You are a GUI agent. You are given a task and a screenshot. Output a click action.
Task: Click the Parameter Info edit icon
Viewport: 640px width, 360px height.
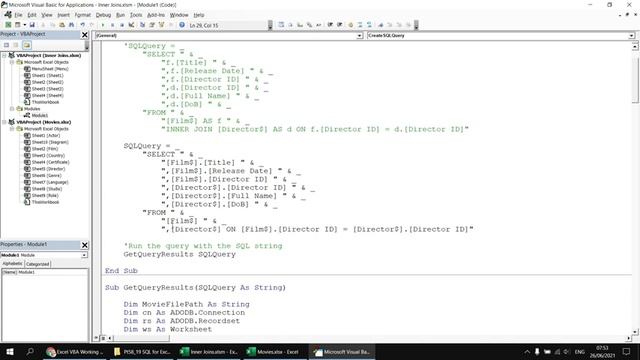[309, 25]
